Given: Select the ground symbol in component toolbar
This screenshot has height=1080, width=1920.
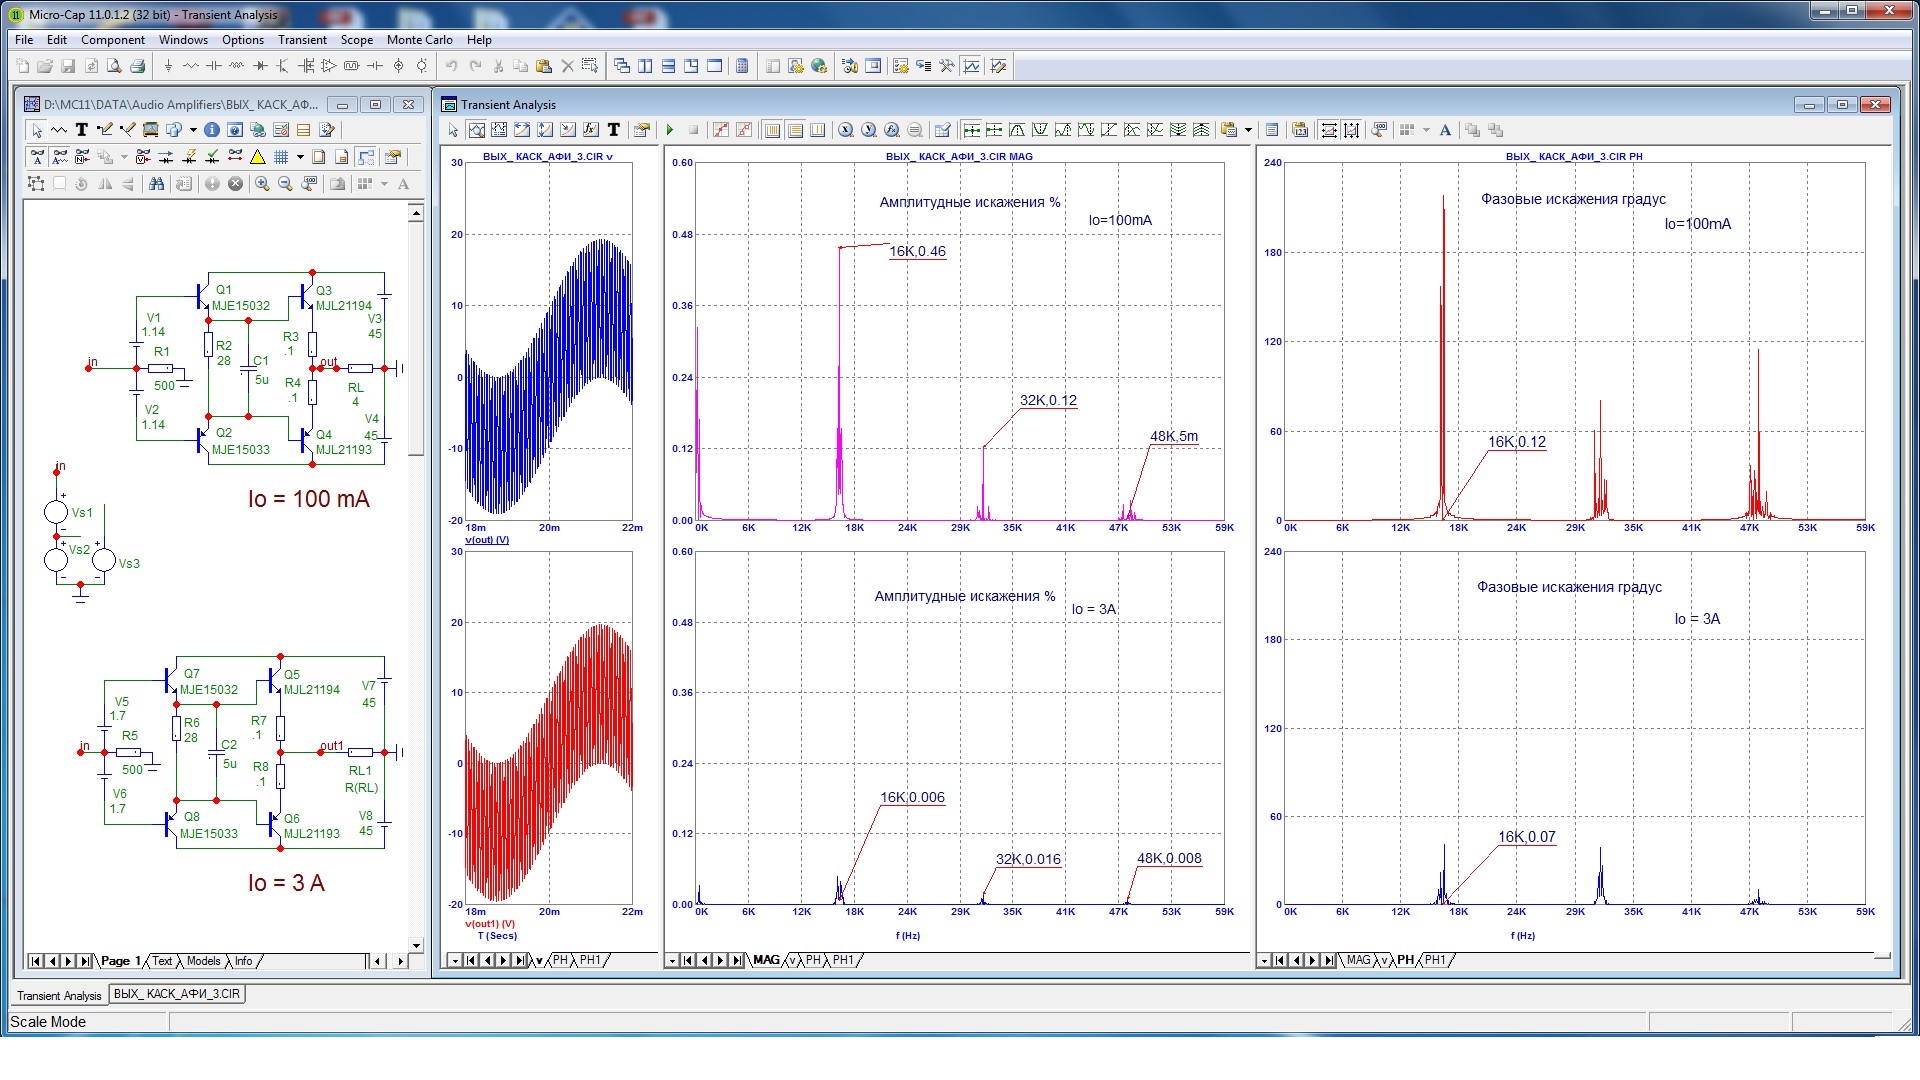Looking at the screenshot, I should [168, 66].
